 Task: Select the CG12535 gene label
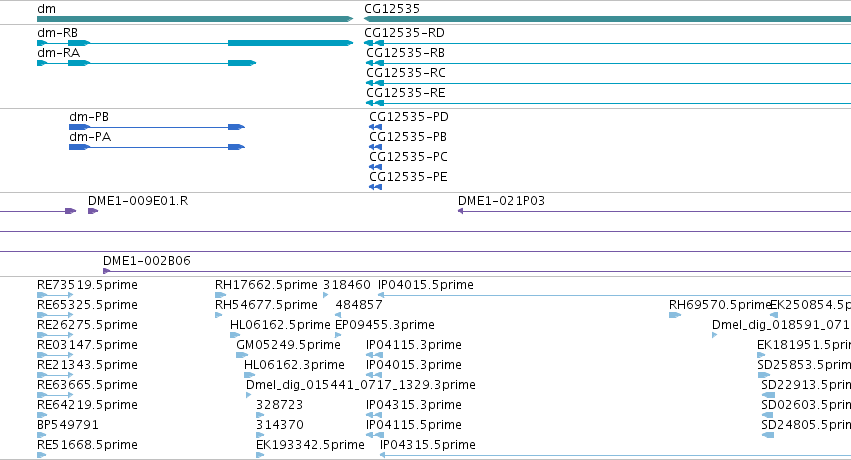tap(392, 9)
